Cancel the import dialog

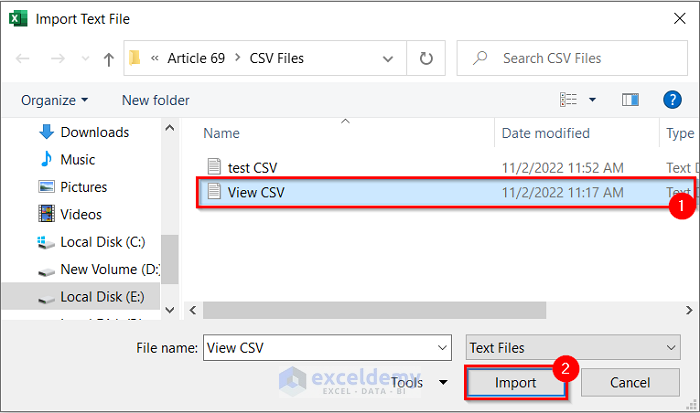pos(630,383)
